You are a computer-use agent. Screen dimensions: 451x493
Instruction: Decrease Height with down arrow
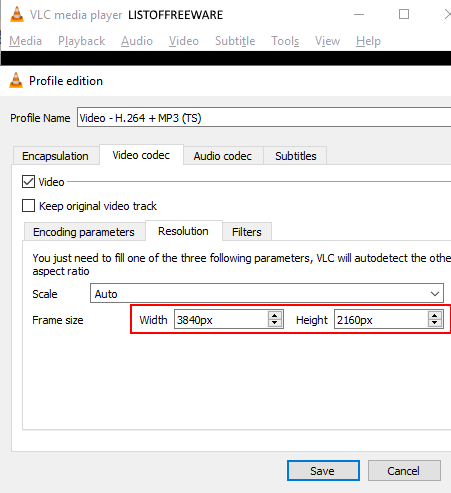(x=435, y=323)
